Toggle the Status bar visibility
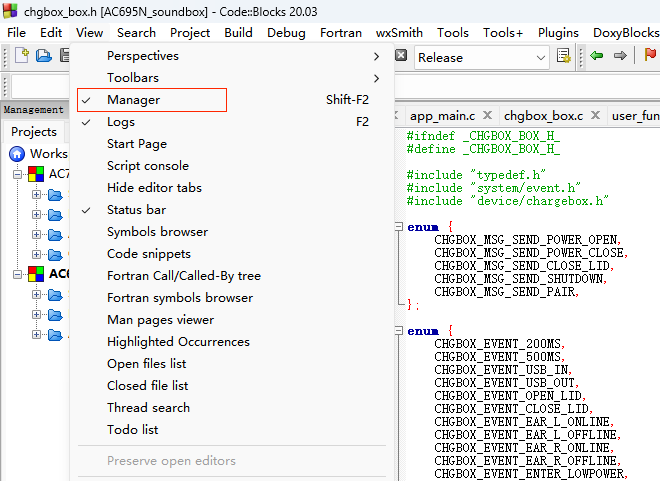This screenshot has width=660, height=481. point(232,210)
